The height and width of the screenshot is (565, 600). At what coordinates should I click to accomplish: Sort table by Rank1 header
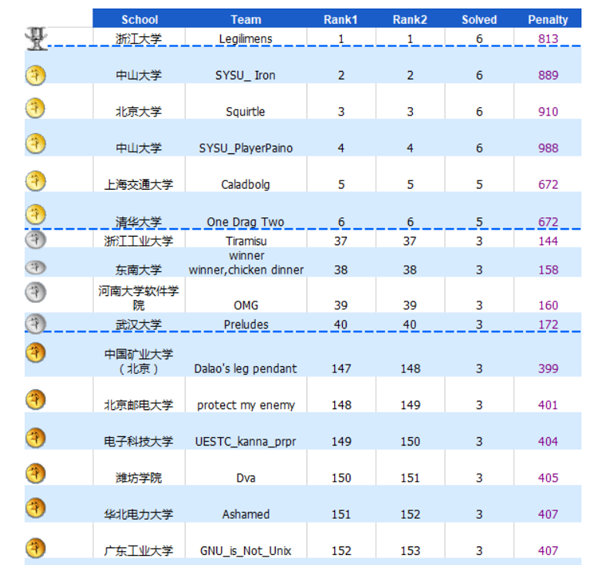point(340,19)
